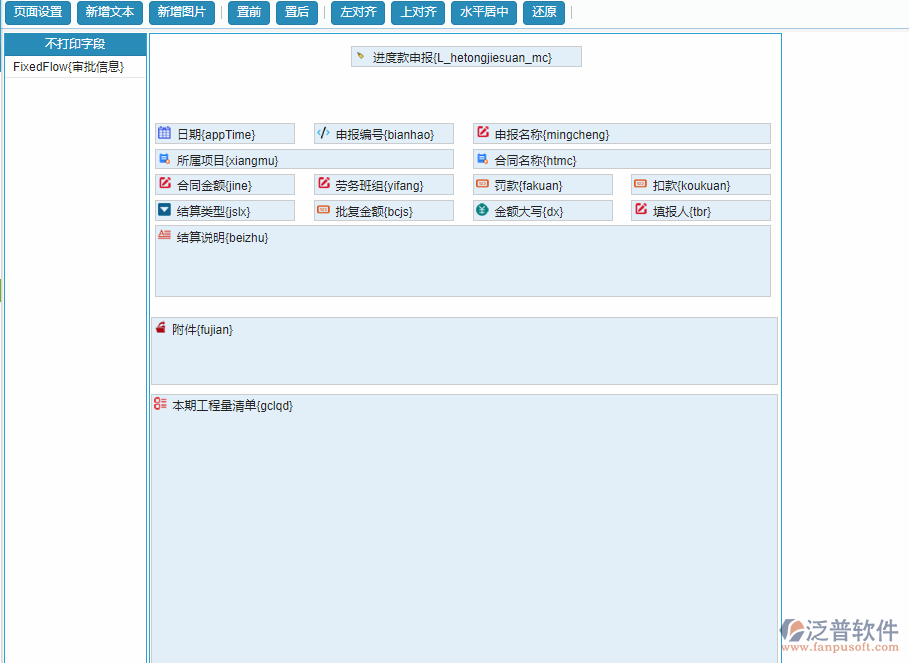This screenshot has width=909, height=663.
Task: Click the list icon on 本期工程量清单{gclqd}
Action: coord(159,404)
